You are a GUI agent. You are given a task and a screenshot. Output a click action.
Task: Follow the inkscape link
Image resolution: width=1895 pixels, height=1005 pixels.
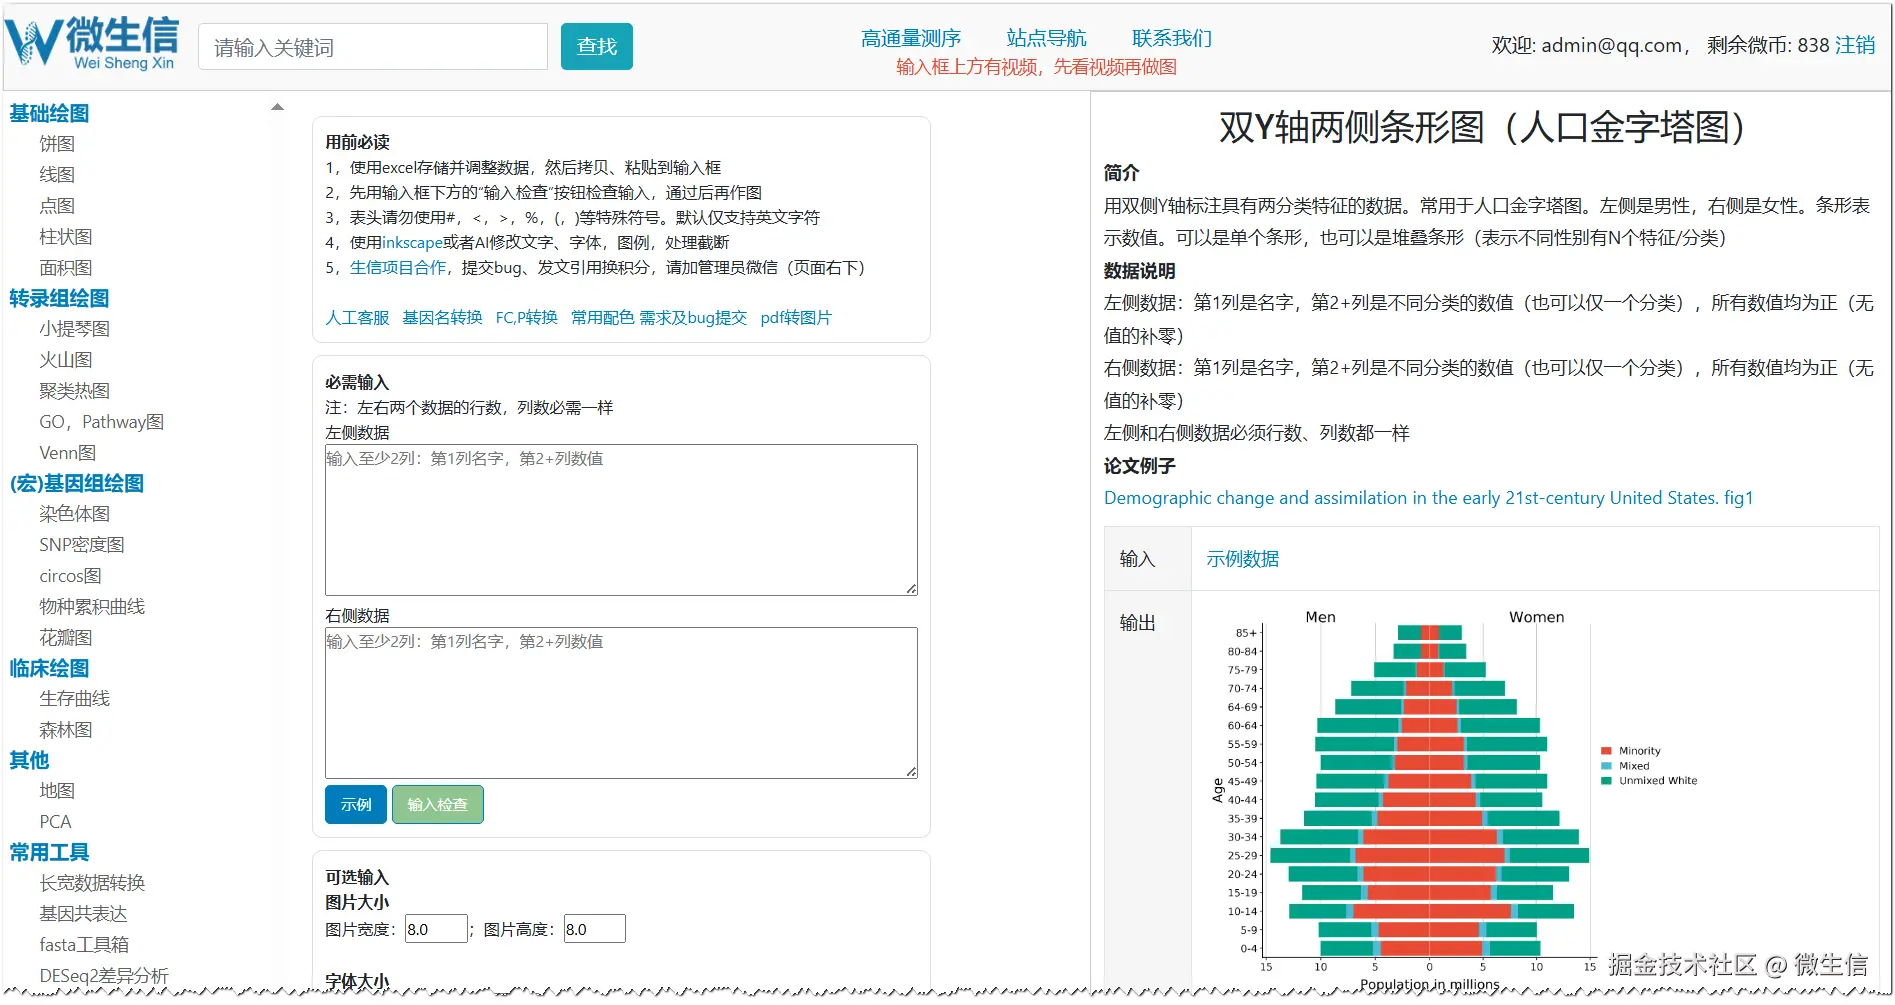click(x=412, y=242)
